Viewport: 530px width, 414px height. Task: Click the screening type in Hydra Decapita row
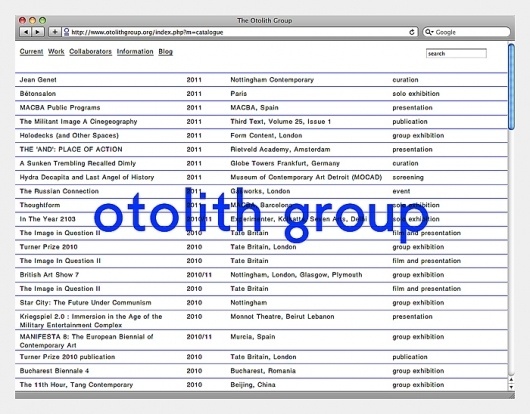point(408,177)
